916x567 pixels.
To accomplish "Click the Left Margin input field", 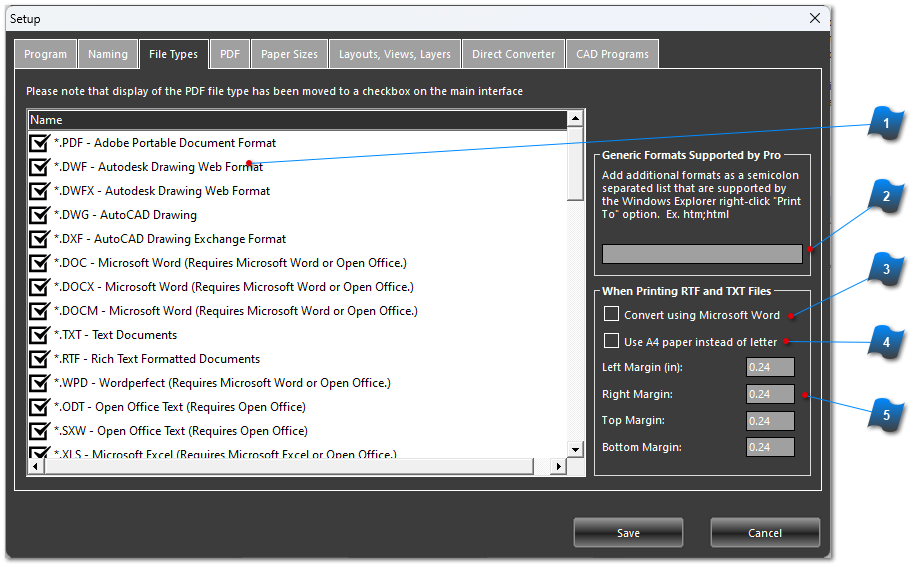I will [770, 367].
